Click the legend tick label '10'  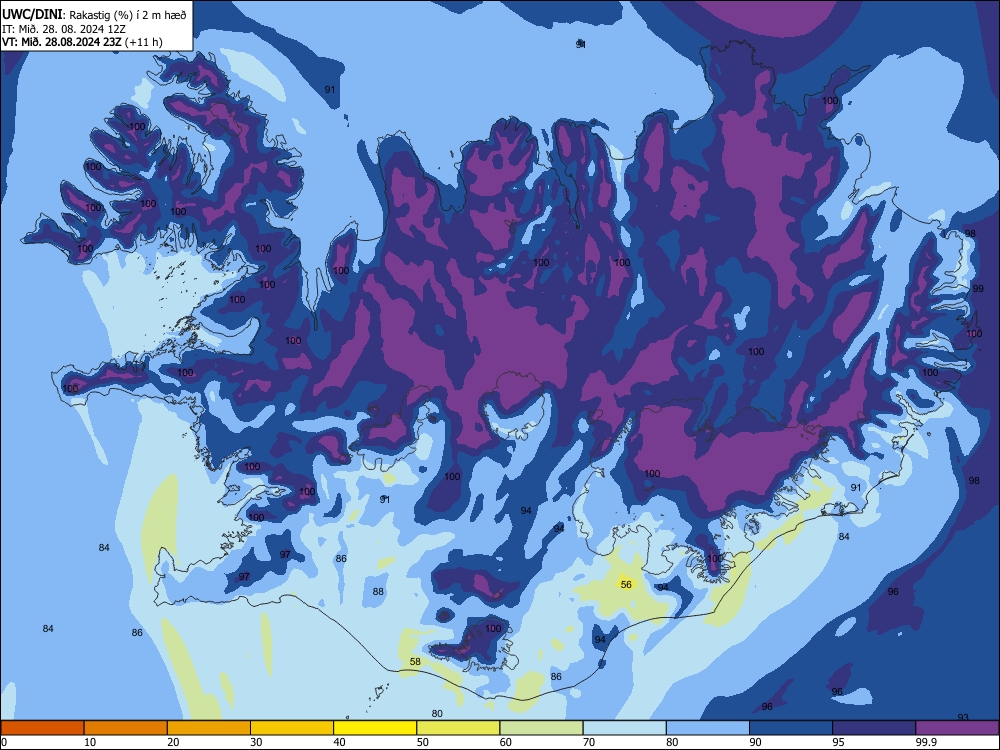[x=90, y=742]
